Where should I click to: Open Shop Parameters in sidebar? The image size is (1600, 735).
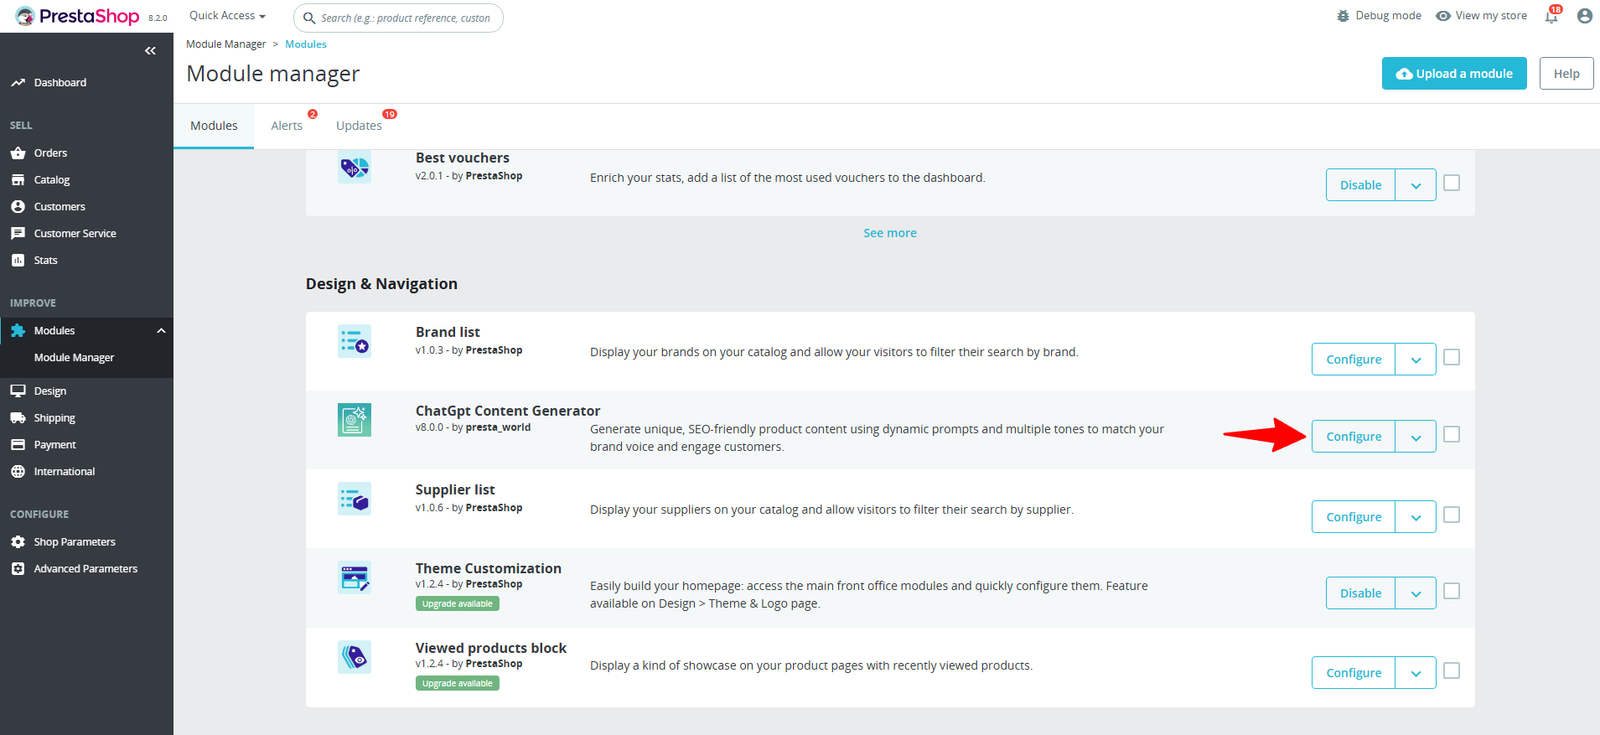tap(74, 542)
